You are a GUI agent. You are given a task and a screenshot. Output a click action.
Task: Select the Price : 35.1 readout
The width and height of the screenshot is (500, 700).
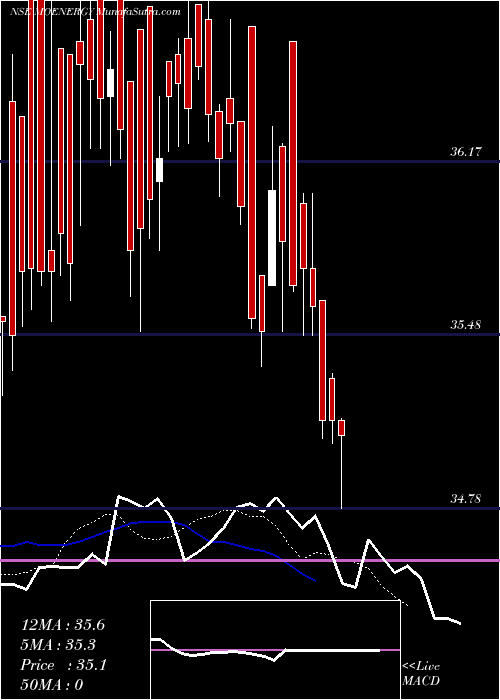(63, 665)
